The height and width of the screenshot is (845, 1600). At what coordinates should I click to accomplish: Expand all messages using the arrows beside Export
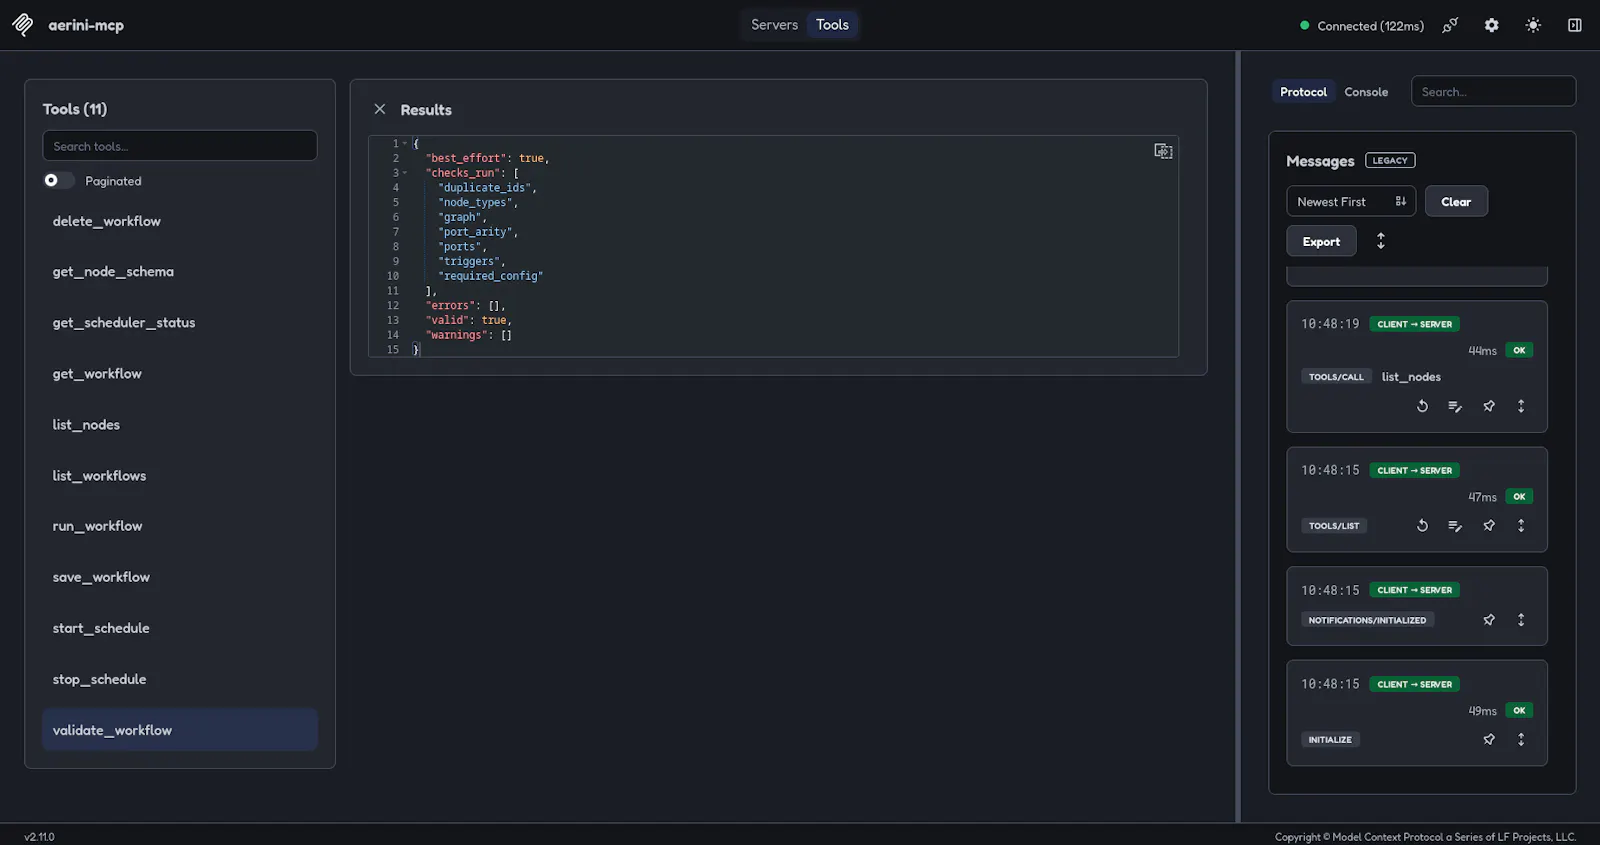pos(1381,241)
